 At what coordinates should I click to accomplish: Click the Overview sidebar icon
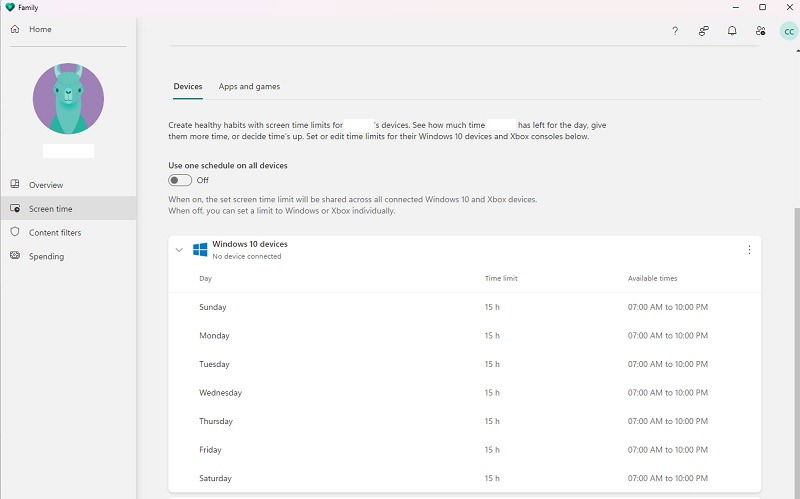[15, 184]
